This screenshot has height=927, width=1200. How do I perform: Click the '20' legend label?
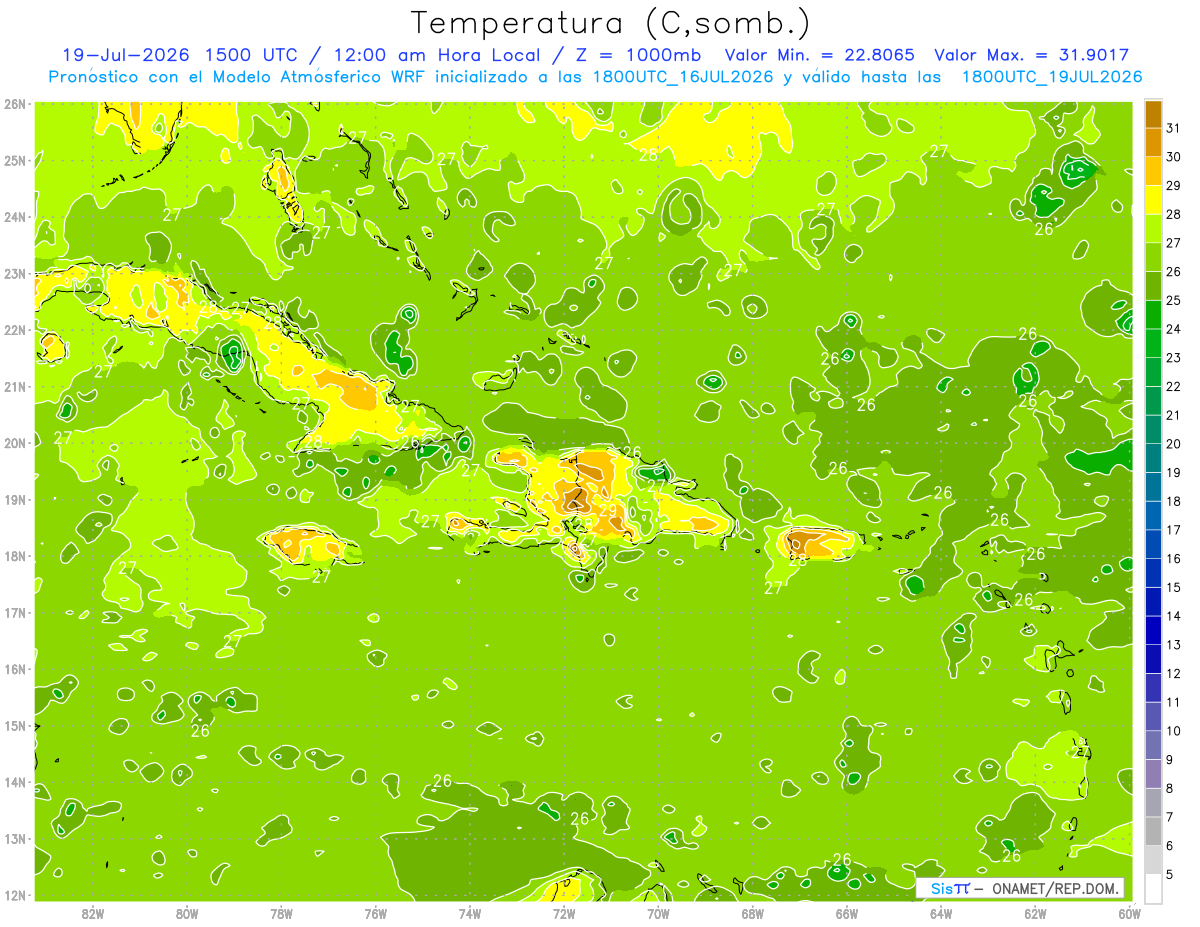(1173, 443)
